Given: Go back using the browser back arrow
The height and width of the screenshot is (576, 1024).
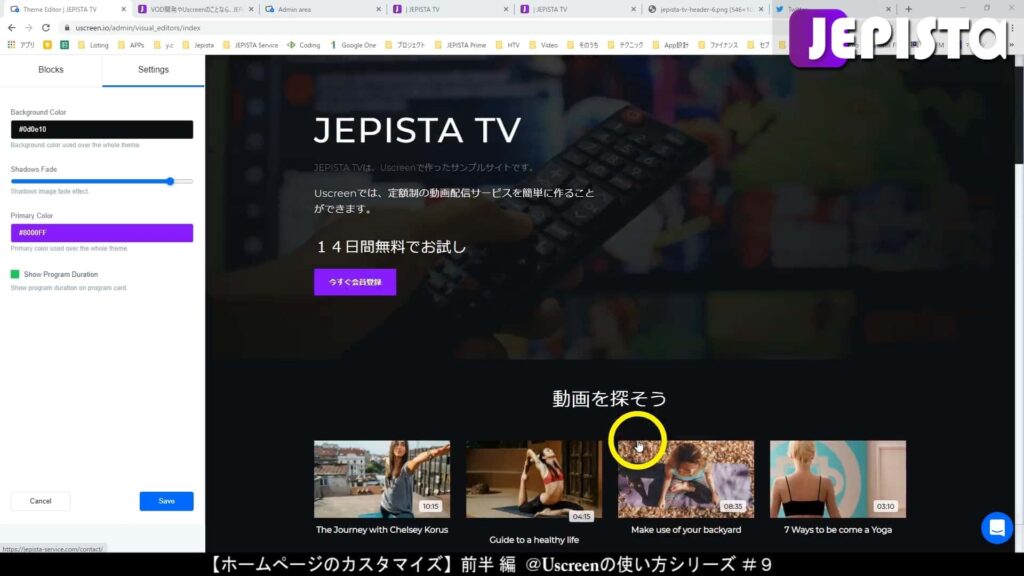Looking at the screenshot, I should 11,28.
